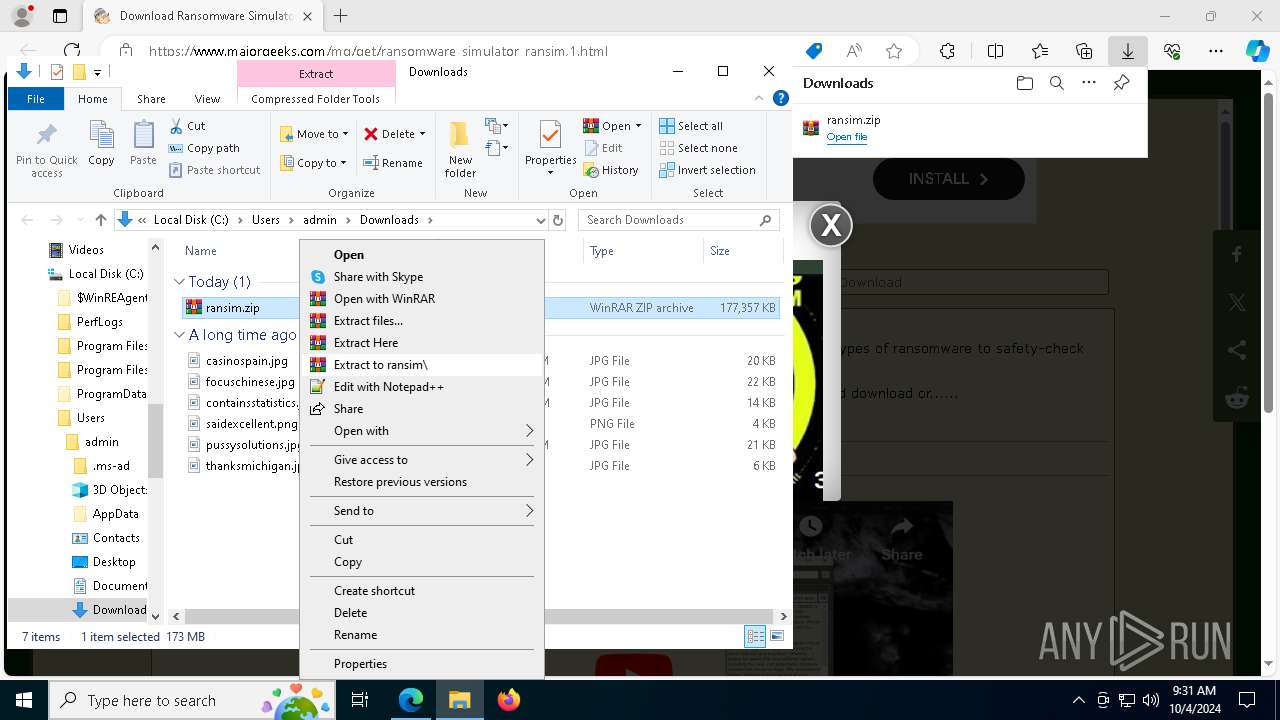Image resolution: width=1280 pixels, height=720 pixels.
Task: Open the Delete dropdown arrow
Action: [422, 134]
